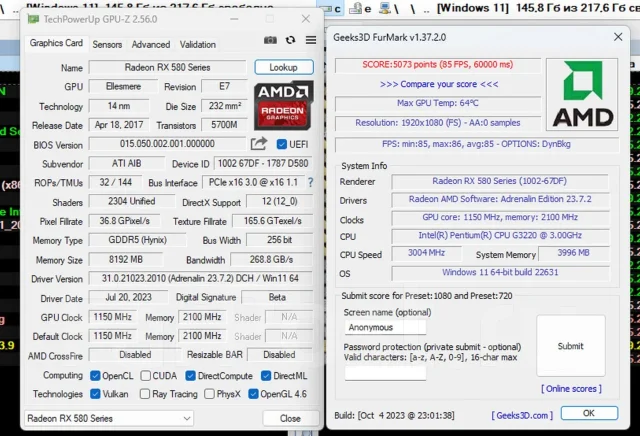Viewport: 640px width, 436px height.
Task: Toggle the Ray Tracing checkbox
Action: (x=144, y=394)
